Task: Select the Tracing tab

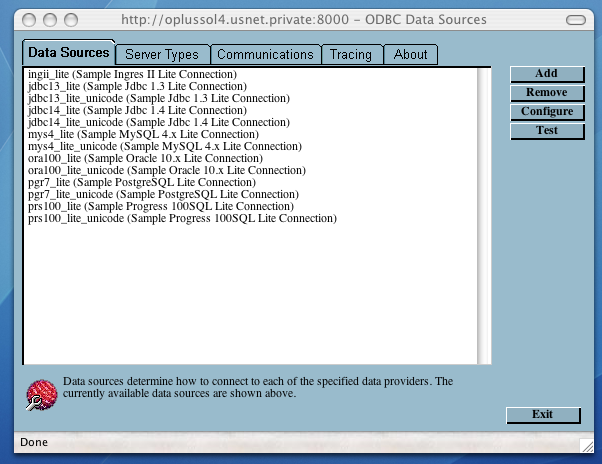Action: pos(351,55)
